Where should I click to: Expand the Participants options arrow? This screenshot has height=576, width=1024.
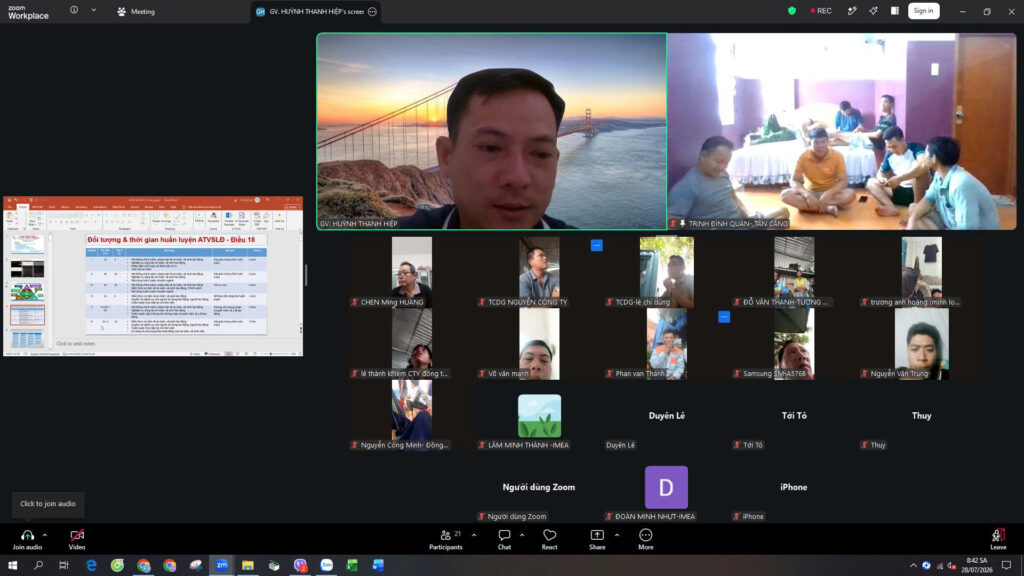(474, 535)
